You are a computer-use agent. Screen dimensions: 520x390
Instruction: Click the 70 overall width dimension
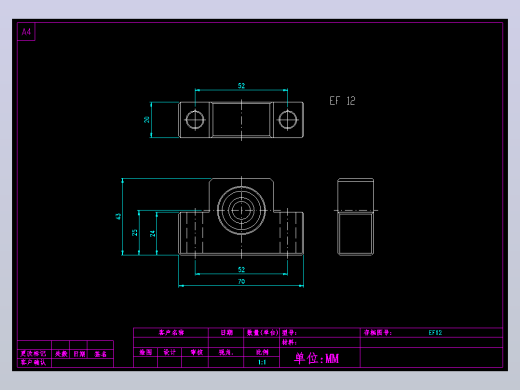(x=241, y=281)
